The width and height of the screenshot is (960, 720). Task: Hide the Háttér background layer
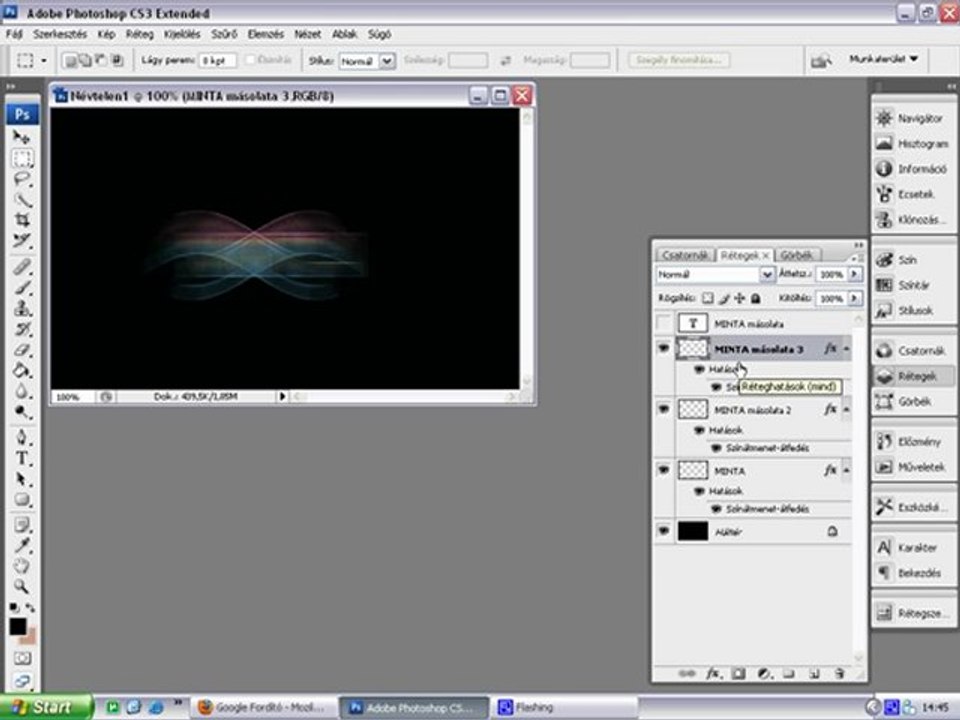point(664,531)
